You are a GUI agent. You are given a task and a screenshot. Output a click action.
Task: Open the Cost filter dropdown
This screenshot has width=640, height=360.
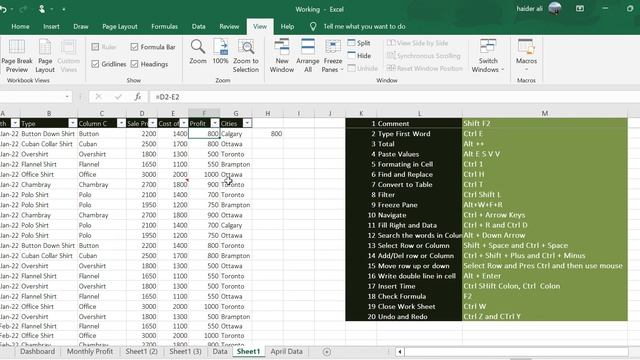click(183, 123)
